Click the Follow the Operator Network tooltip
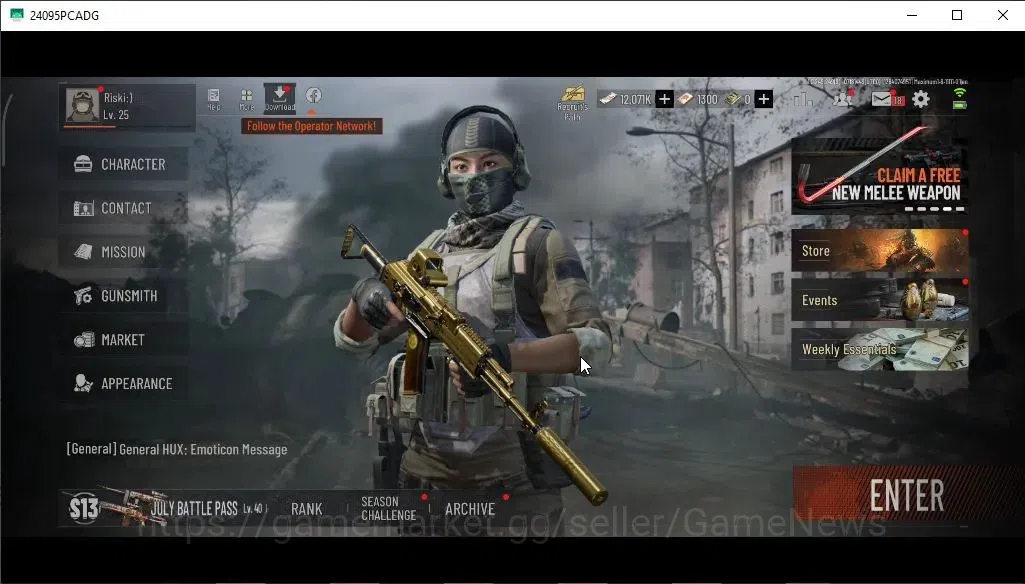The image size is (1025, 584). [x=312, y=126]
